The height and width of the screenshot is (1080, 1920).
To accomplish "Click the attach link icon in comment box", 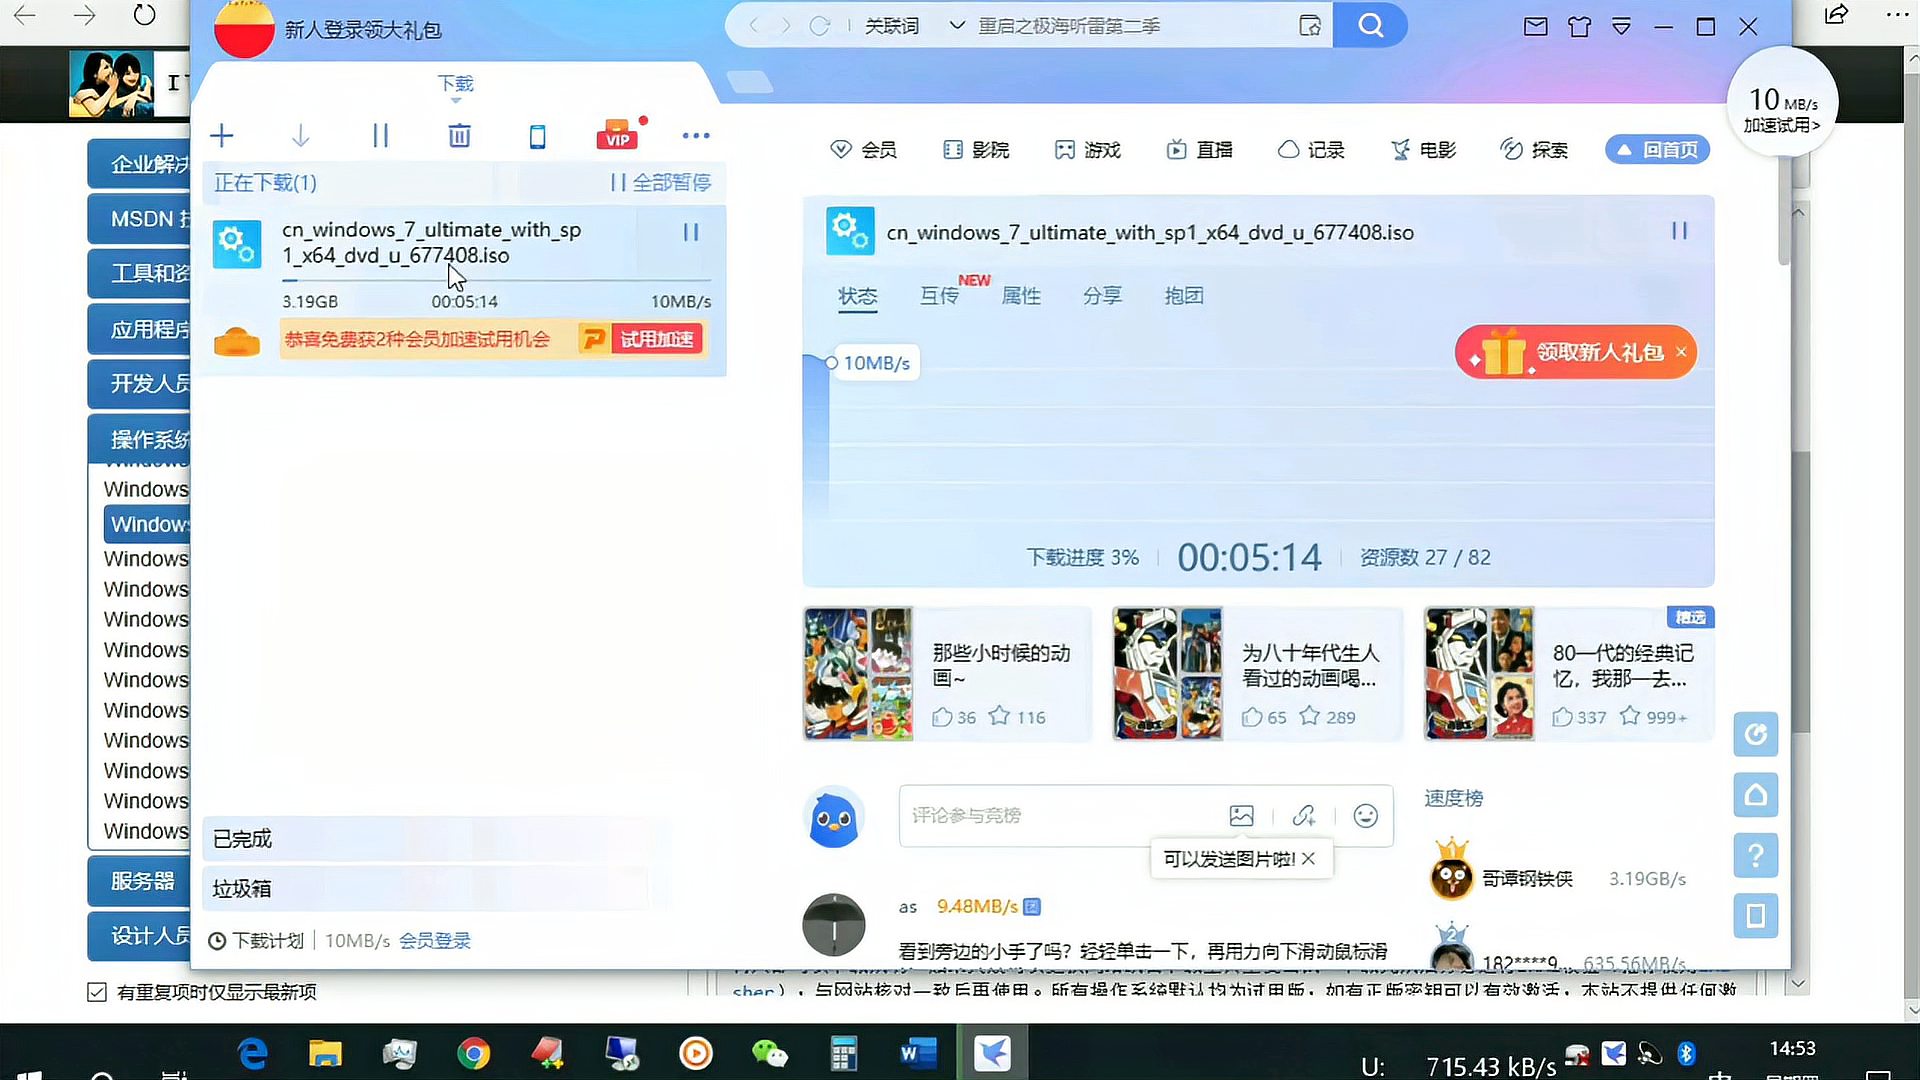I will click(1304, 816).
